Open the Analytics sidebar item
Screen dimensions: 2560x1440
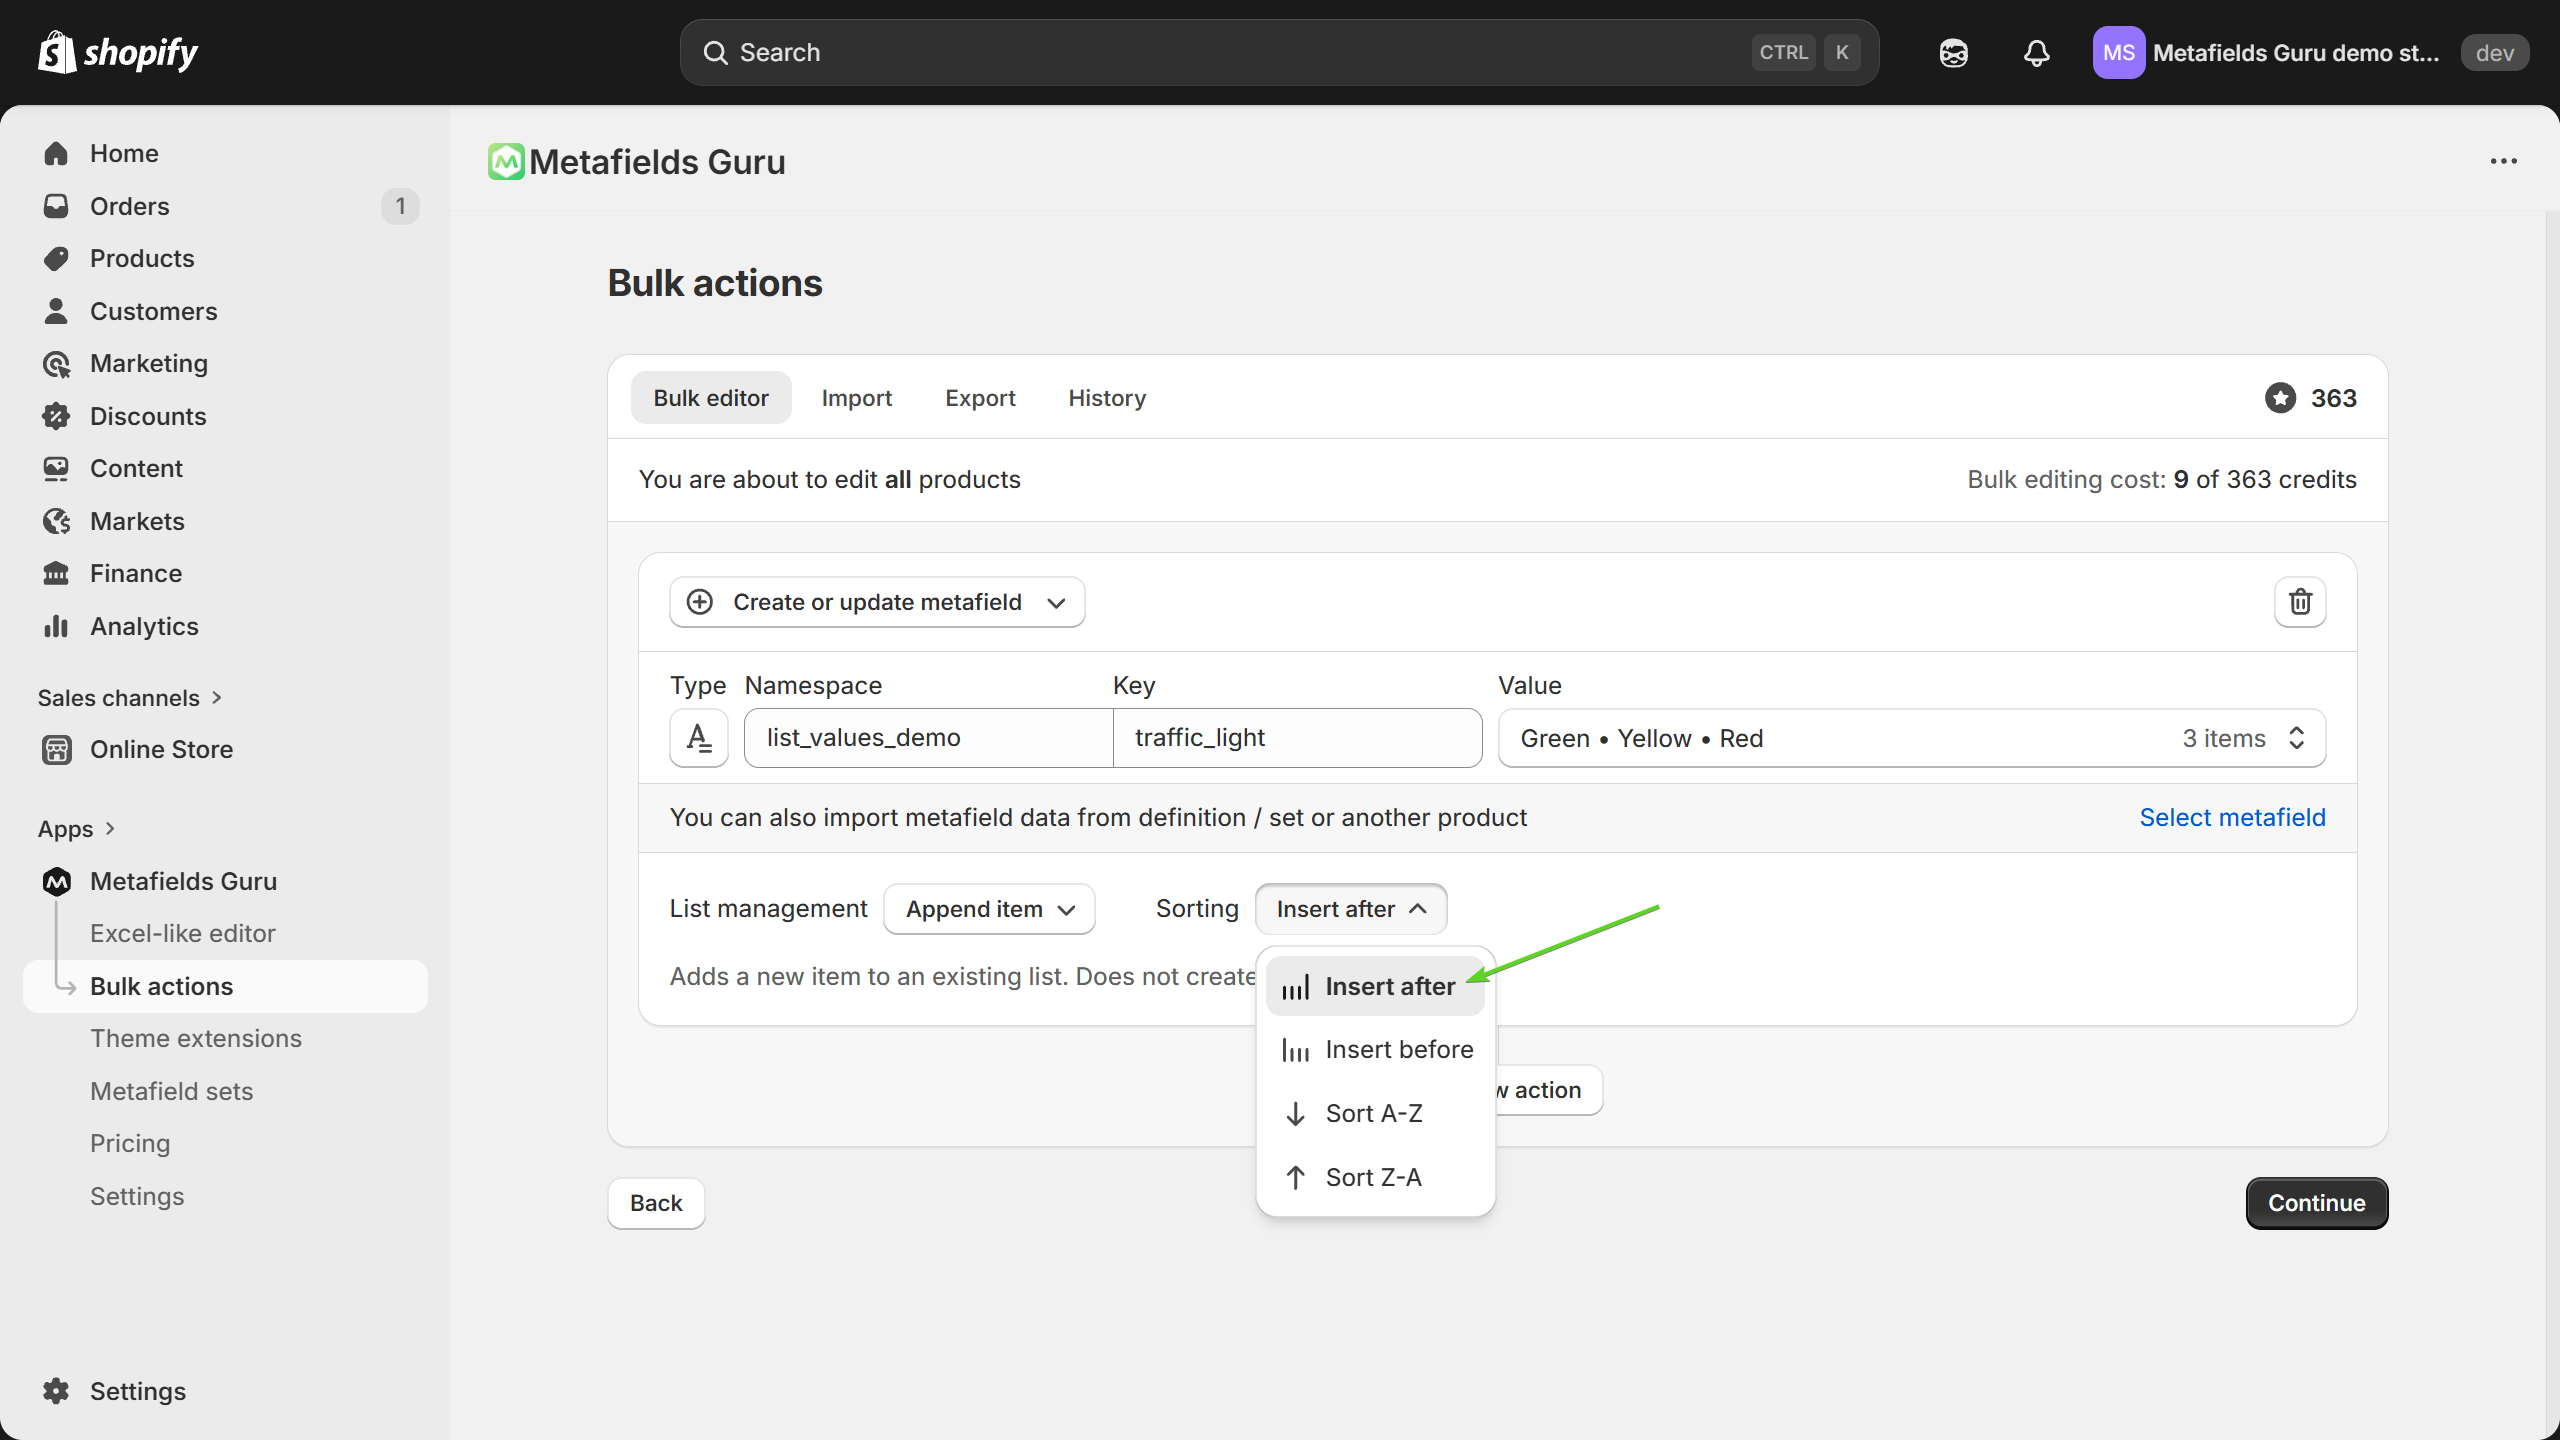[x=144, y=626]
